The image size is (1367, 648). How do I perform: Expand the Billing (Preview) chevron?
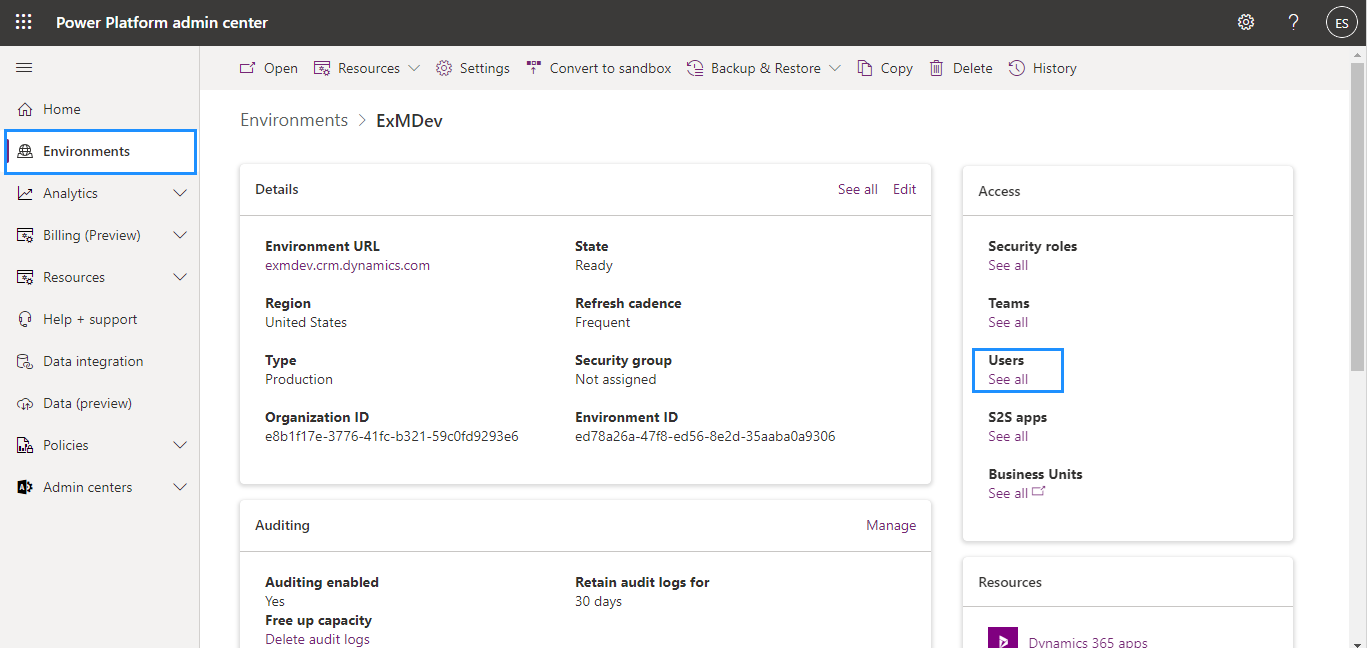(180, 235)
